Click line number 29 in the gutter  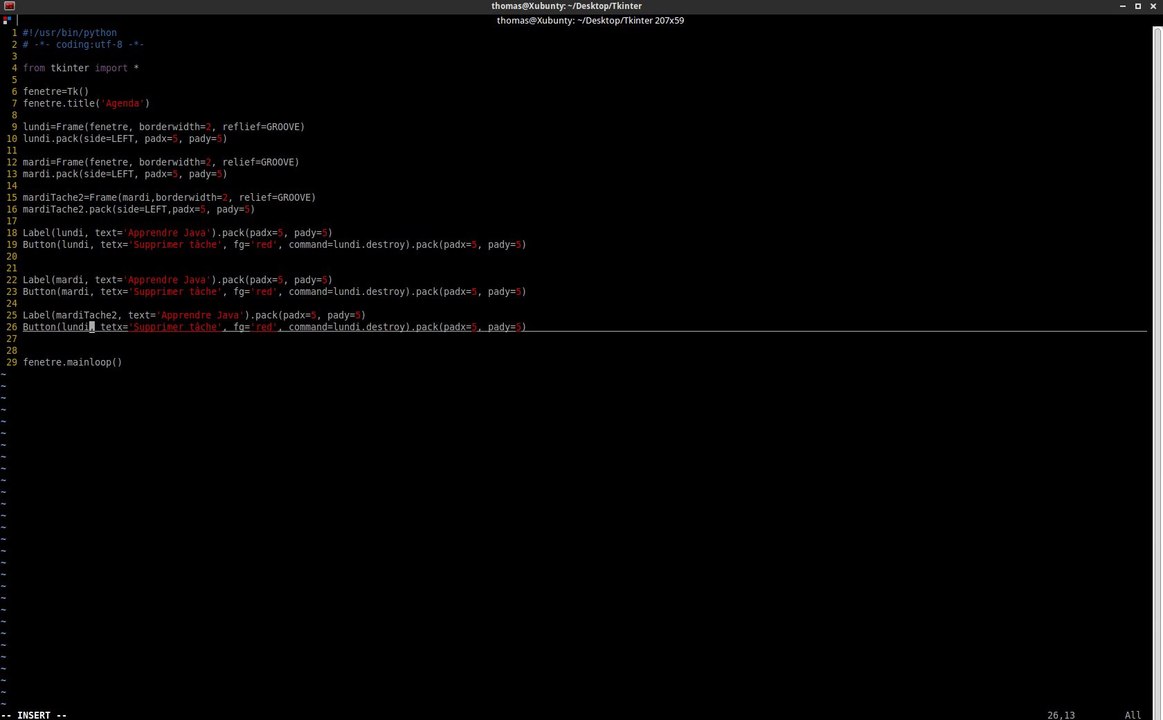point(12,363)
